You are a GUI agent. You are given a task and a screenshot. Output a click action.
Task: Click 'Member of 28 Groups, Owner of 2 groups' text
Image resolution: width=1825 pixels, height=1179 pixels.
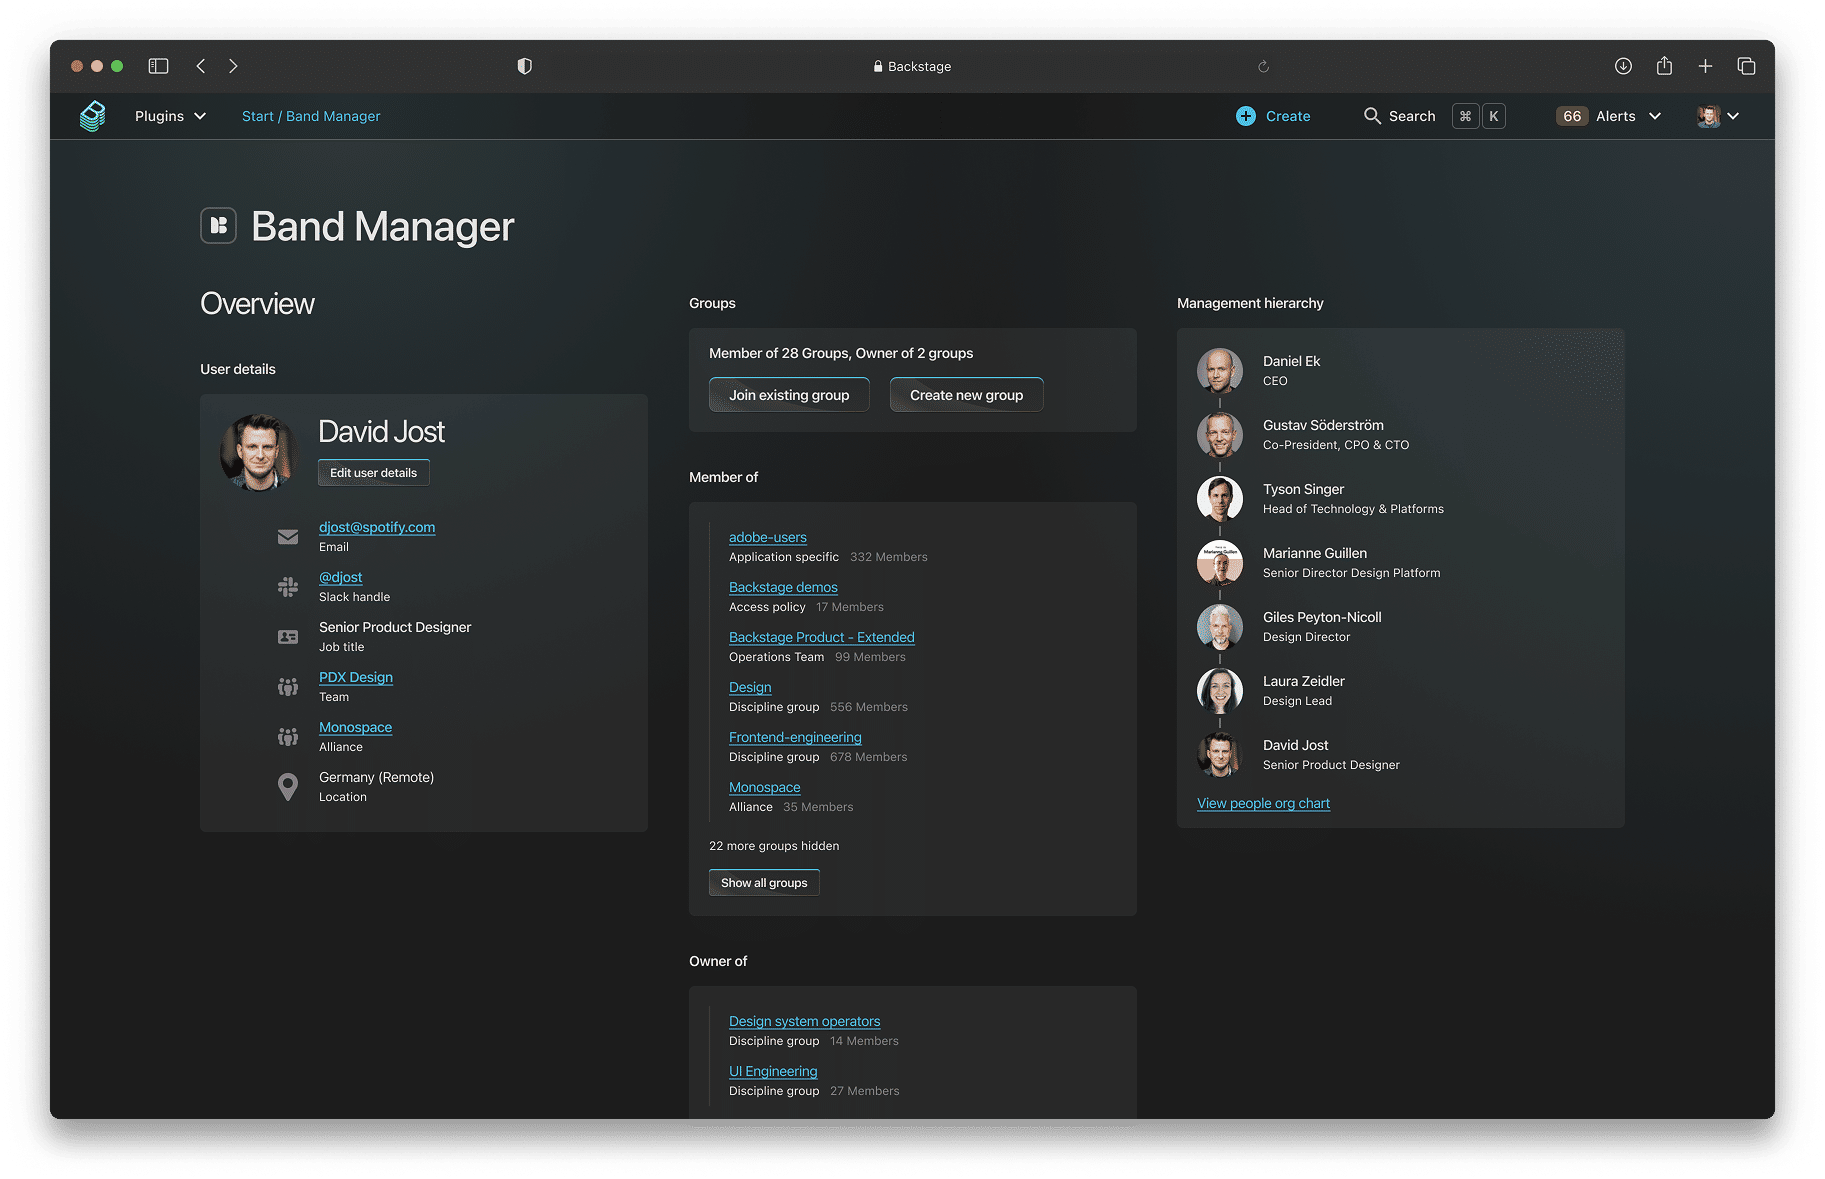pyautogui.click(x=841, y=353)
